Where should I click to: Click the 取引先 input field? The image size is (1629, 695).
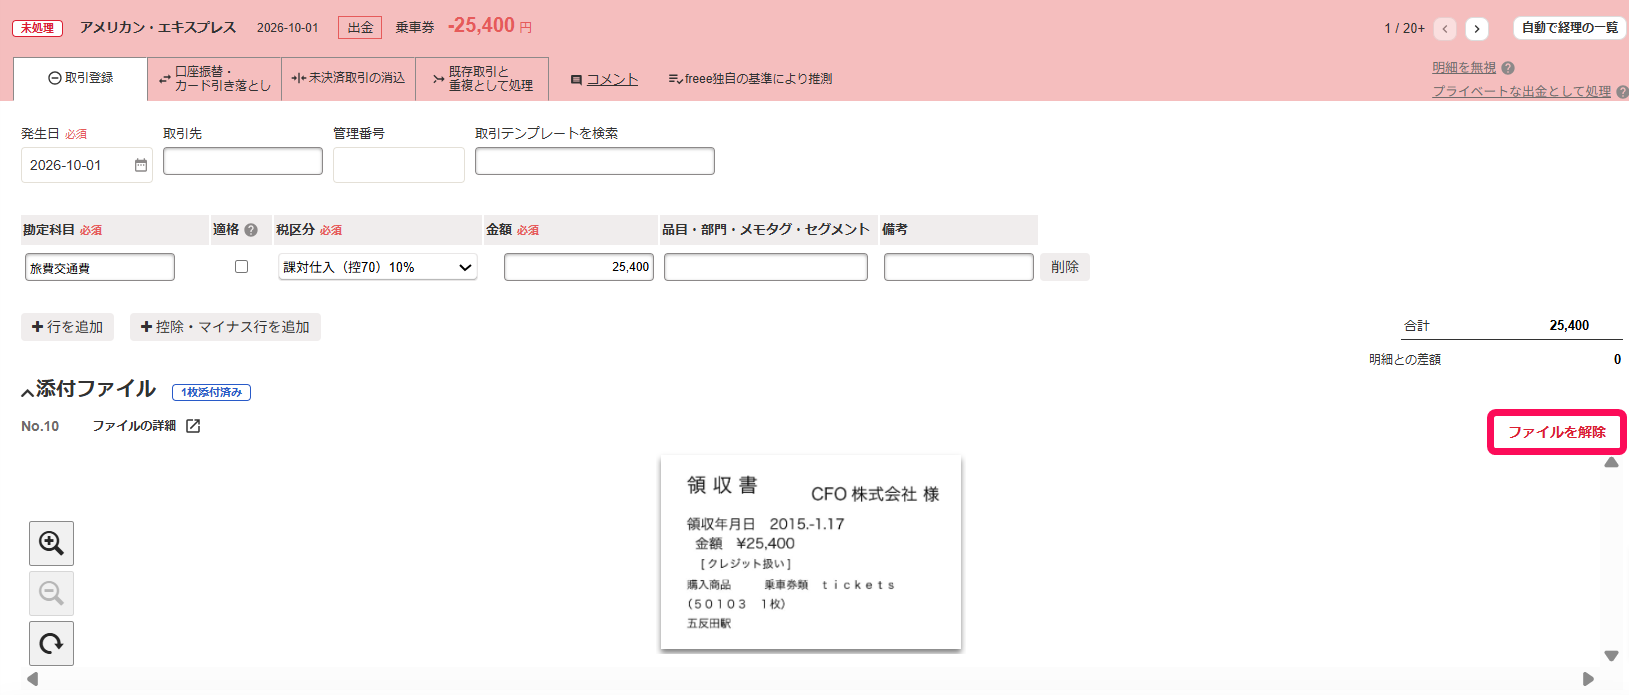click(x=243, y=161)
